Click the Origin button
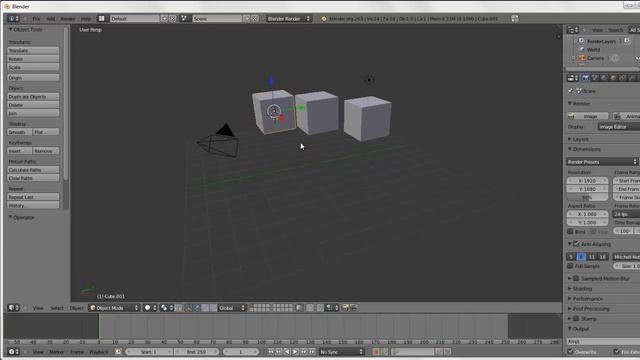Screen dimensions: 640x360 pyautogui.click(x=33, y=78)
